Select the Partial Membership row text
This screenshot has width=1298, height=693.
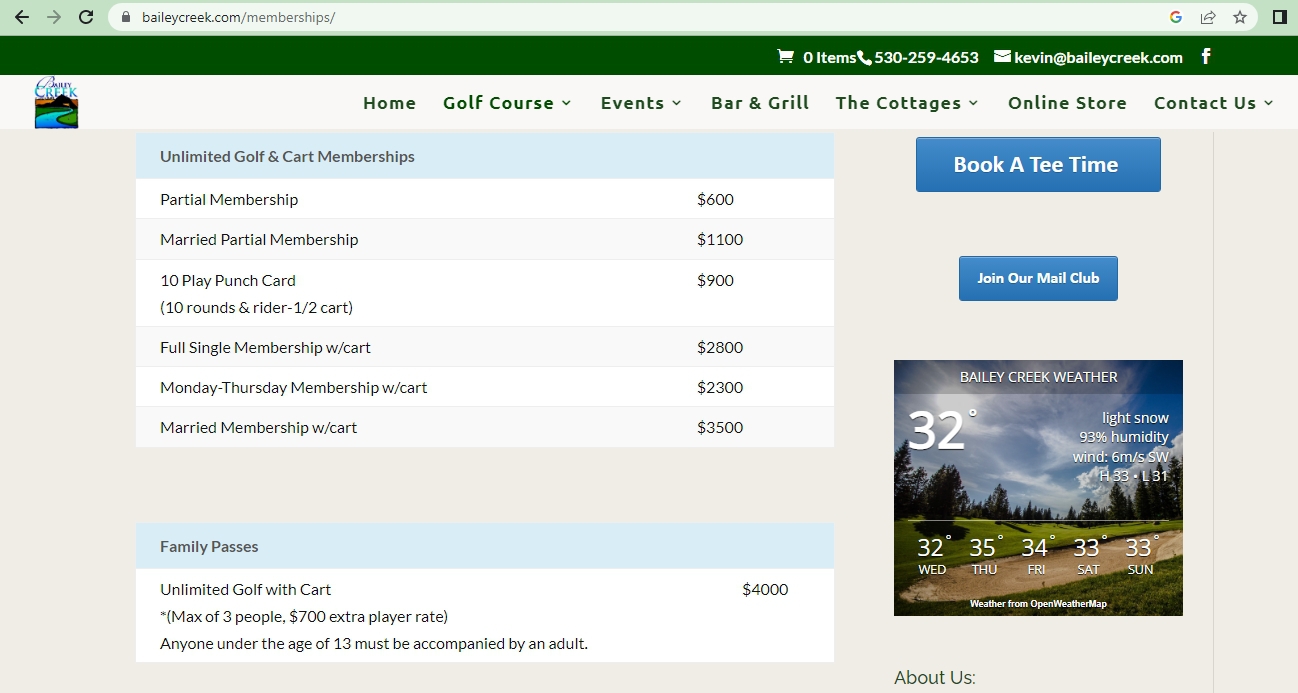229,199
